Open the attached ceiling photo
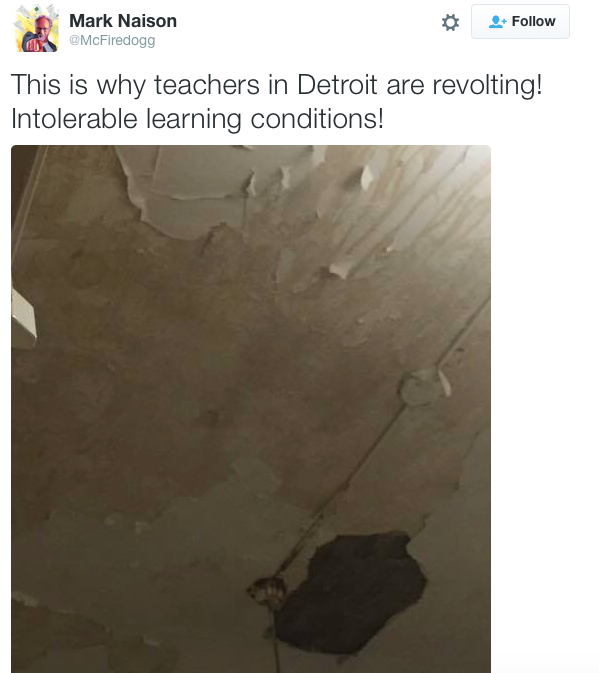Viewport: 599px width, 673px height. coord(251,409)
